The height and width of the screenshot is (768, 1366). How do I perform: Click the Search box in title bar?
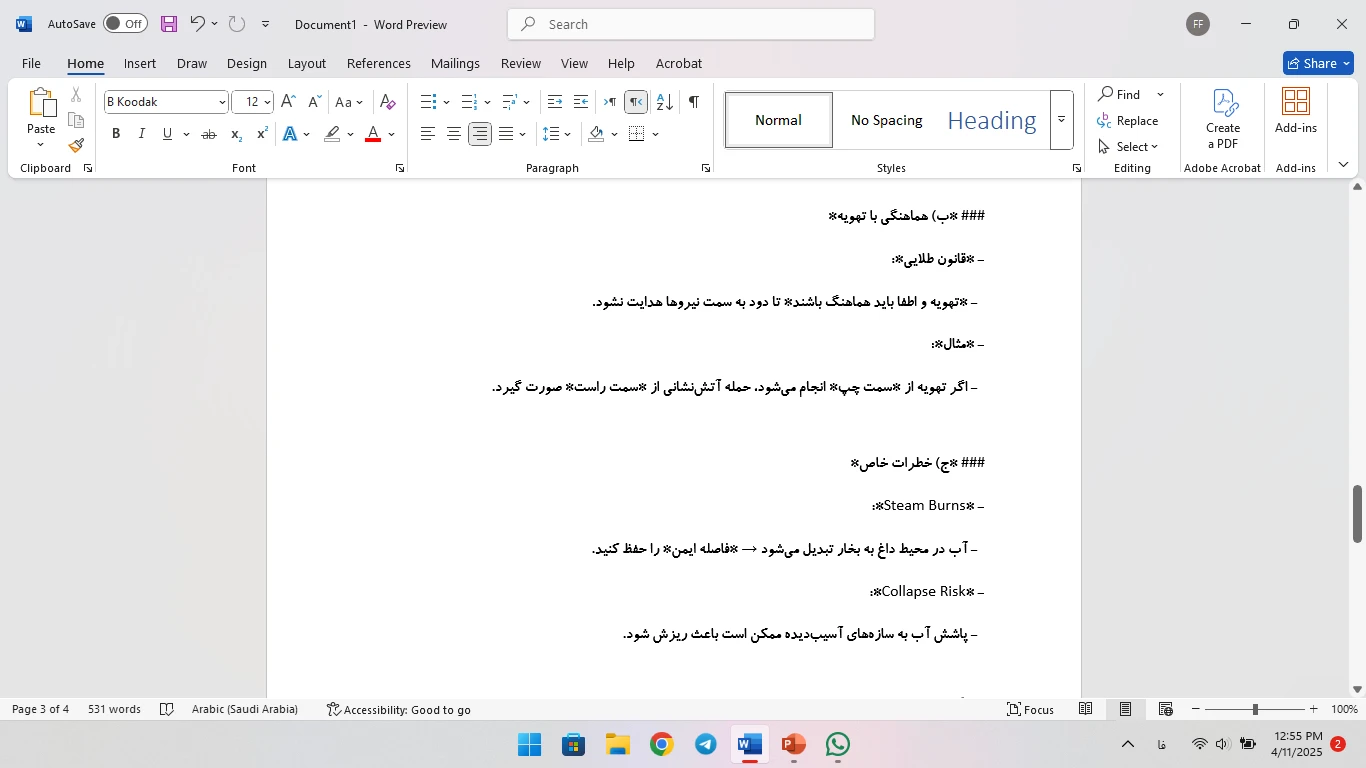[x=690, y=24]
